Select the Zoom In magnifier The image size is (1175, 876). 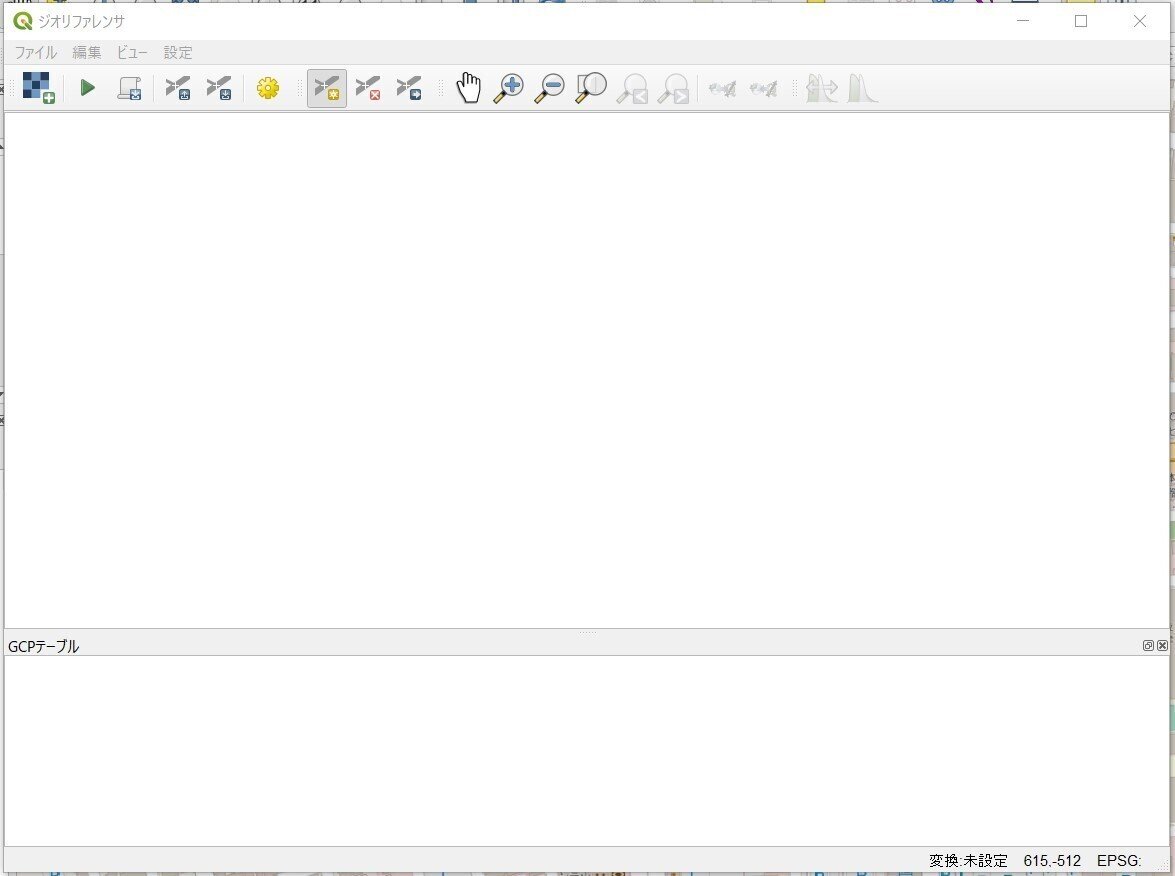pos(508,88)
